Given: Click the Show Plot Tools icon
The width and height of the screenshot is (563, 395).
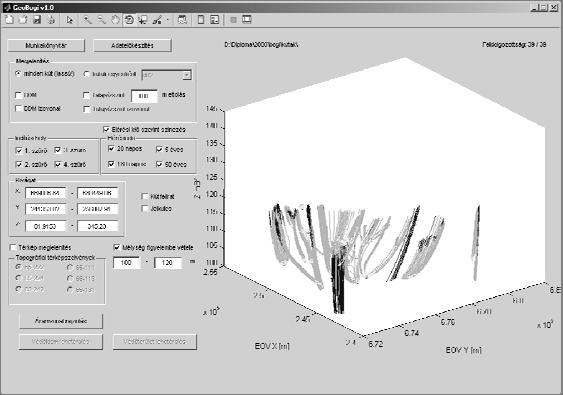Looking at the screenshot, I should point(247,20).
